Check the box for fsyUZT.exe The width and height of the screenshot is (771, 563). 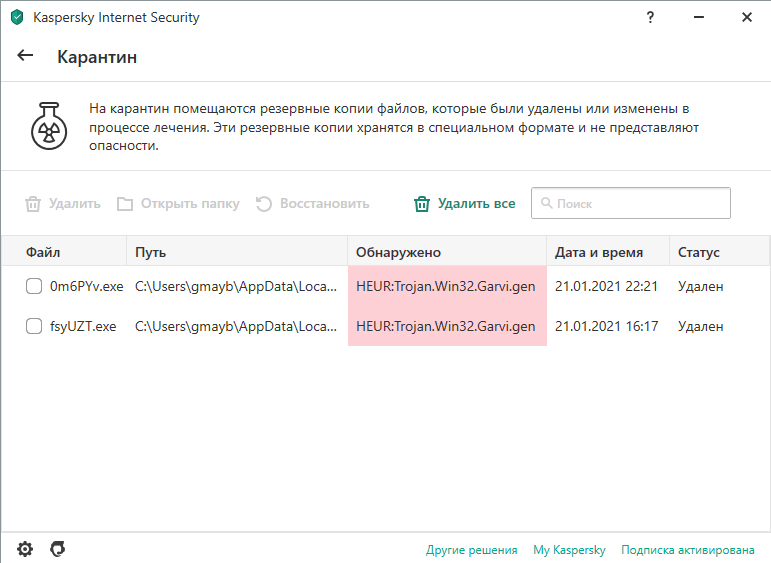(34, 326)
